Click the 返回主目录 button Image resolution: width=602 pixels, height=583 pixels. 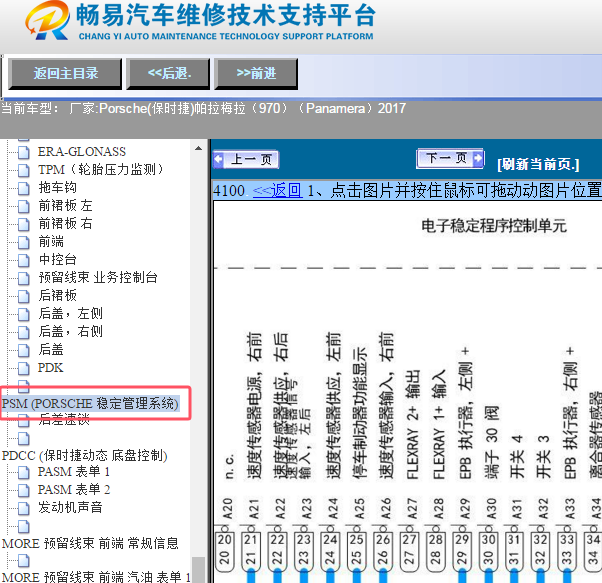tap(65, 73)
